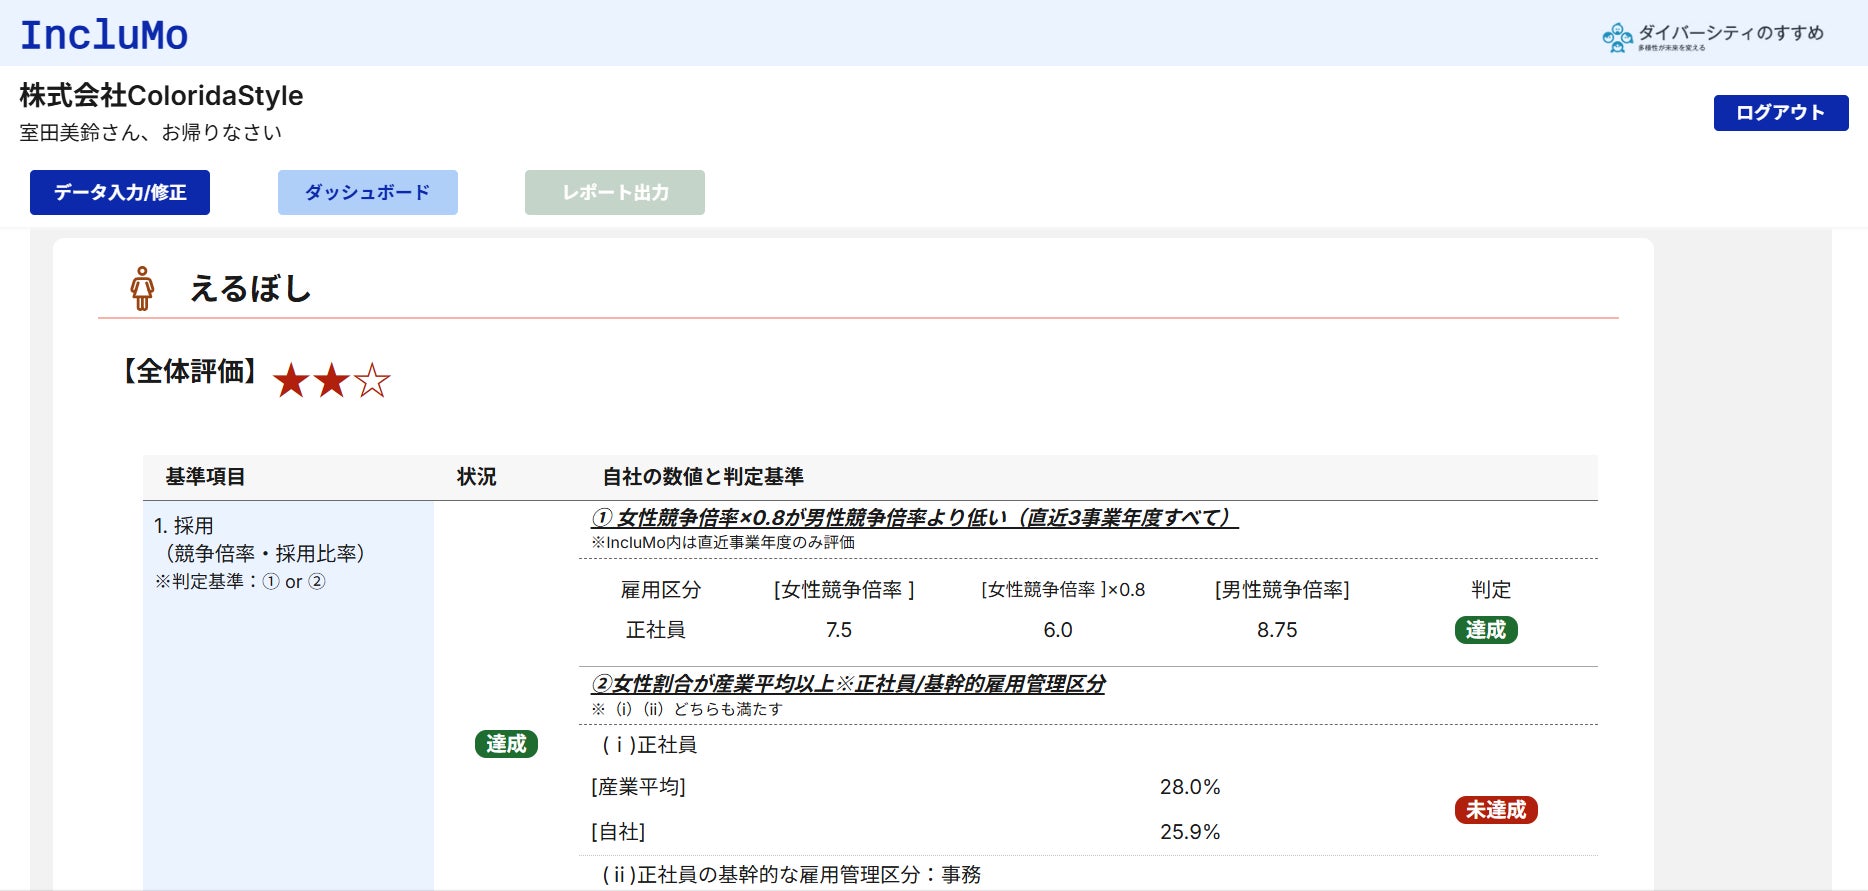Click the ダイバーシティのすすめ logo icon
The width and height of the screenshot is (1868, 891).
[x=1617, y=37]
